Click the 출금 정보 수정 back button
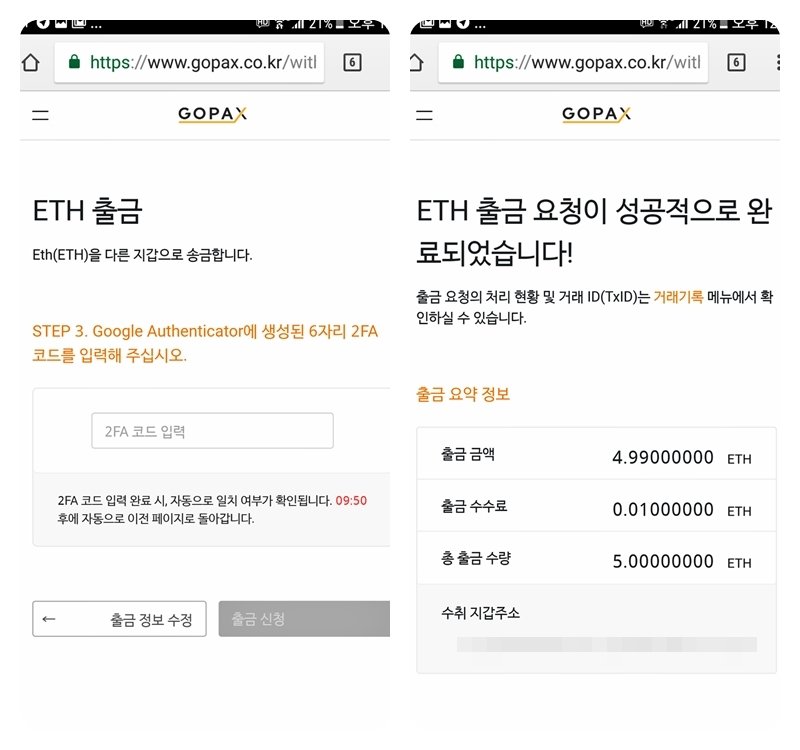 pos(119,618)
